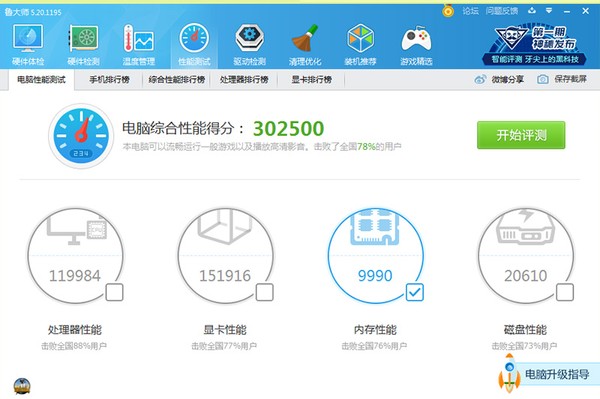Click the 击败全国73%用户 text
This screenshot has width=600, height=399.
point(524,346)
